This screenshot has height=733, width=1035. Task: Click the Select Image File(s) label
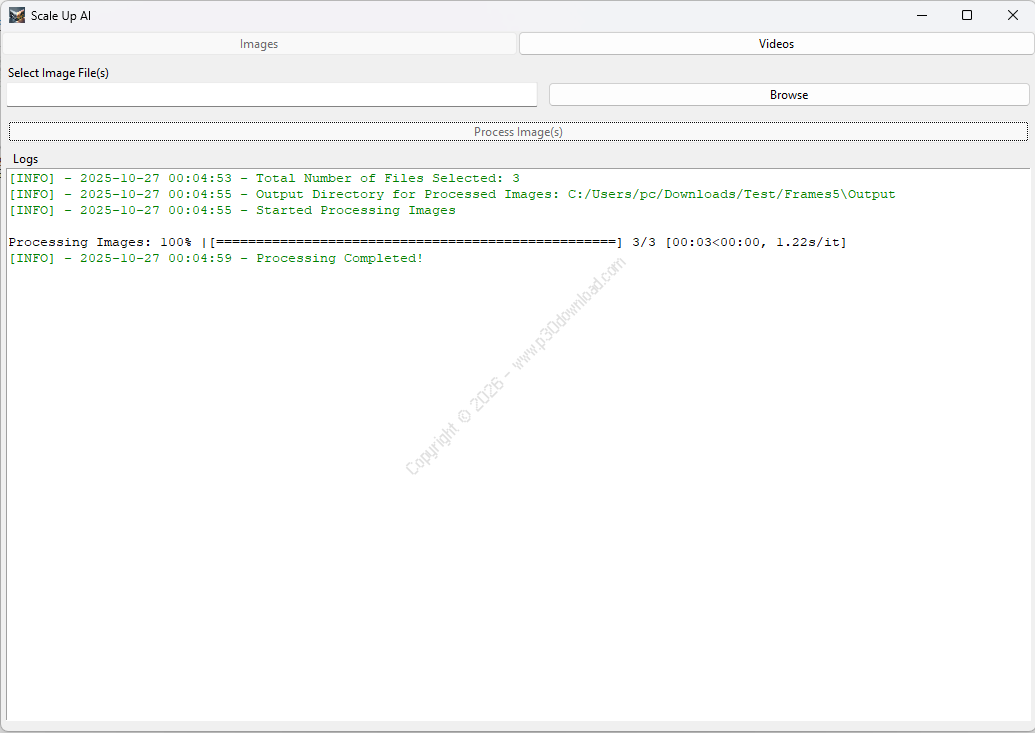tap(58, 73)
